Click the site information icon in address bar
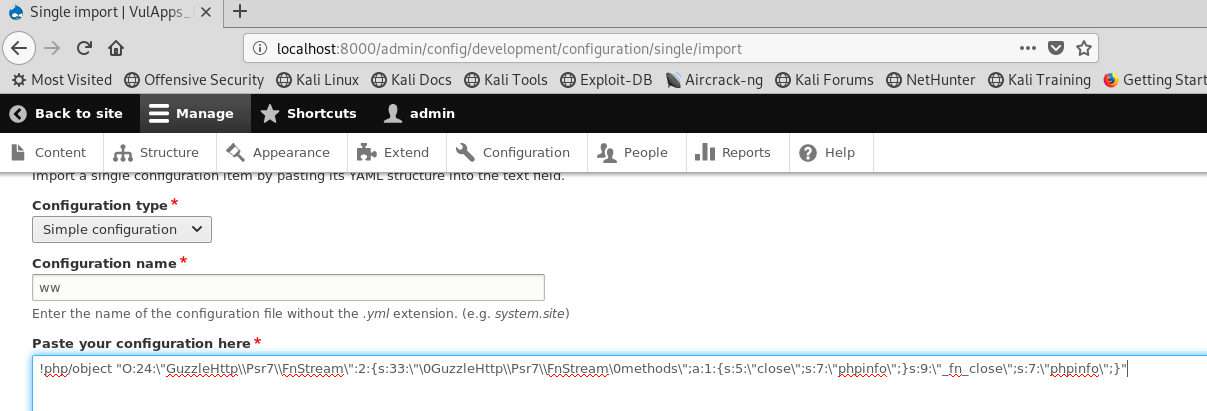Screen dimensions: 1207x411 tap(258, 48)
